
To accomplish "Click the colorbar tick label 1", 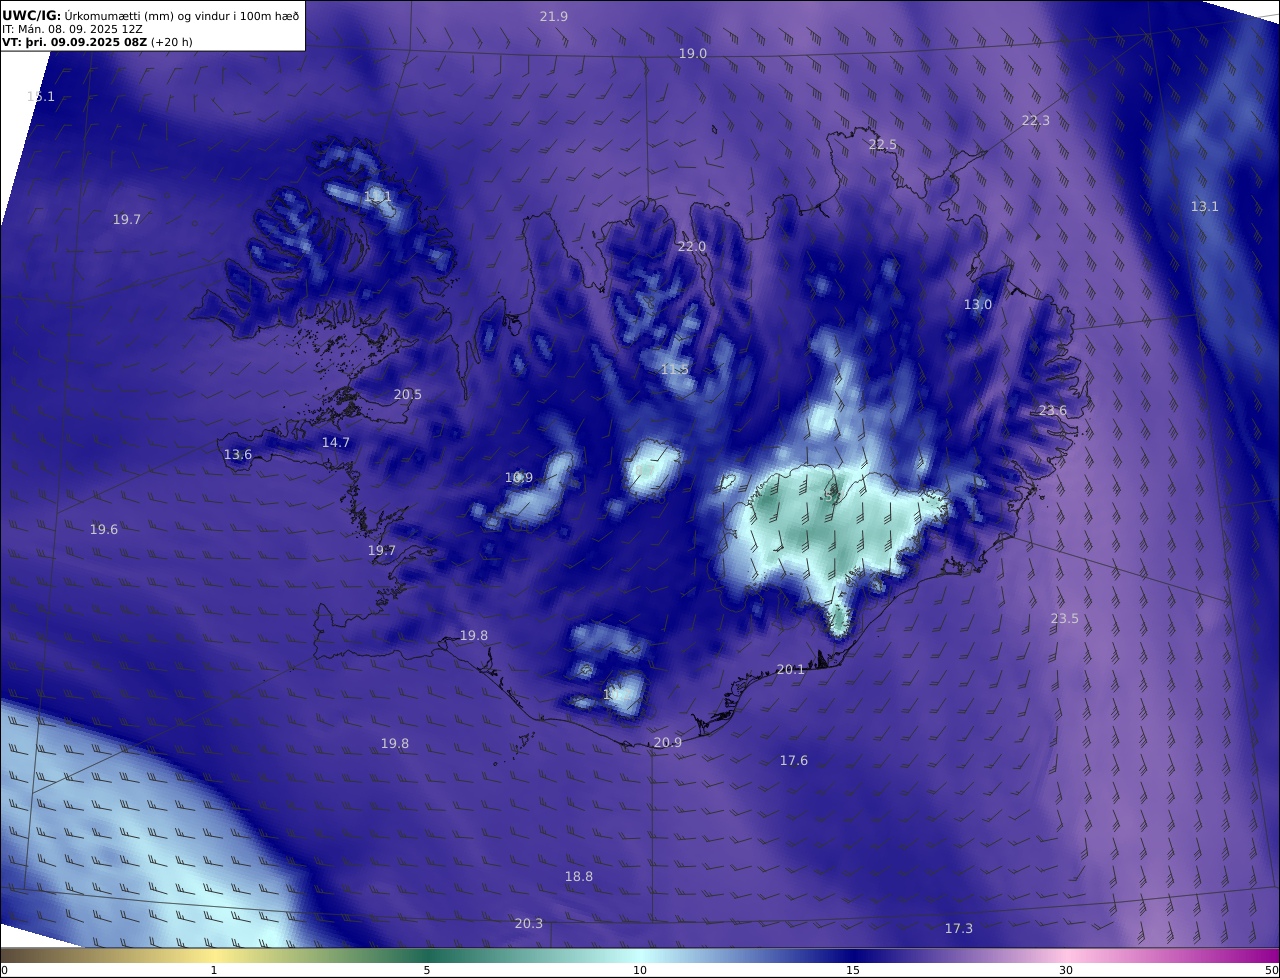I will click(214, 970).
